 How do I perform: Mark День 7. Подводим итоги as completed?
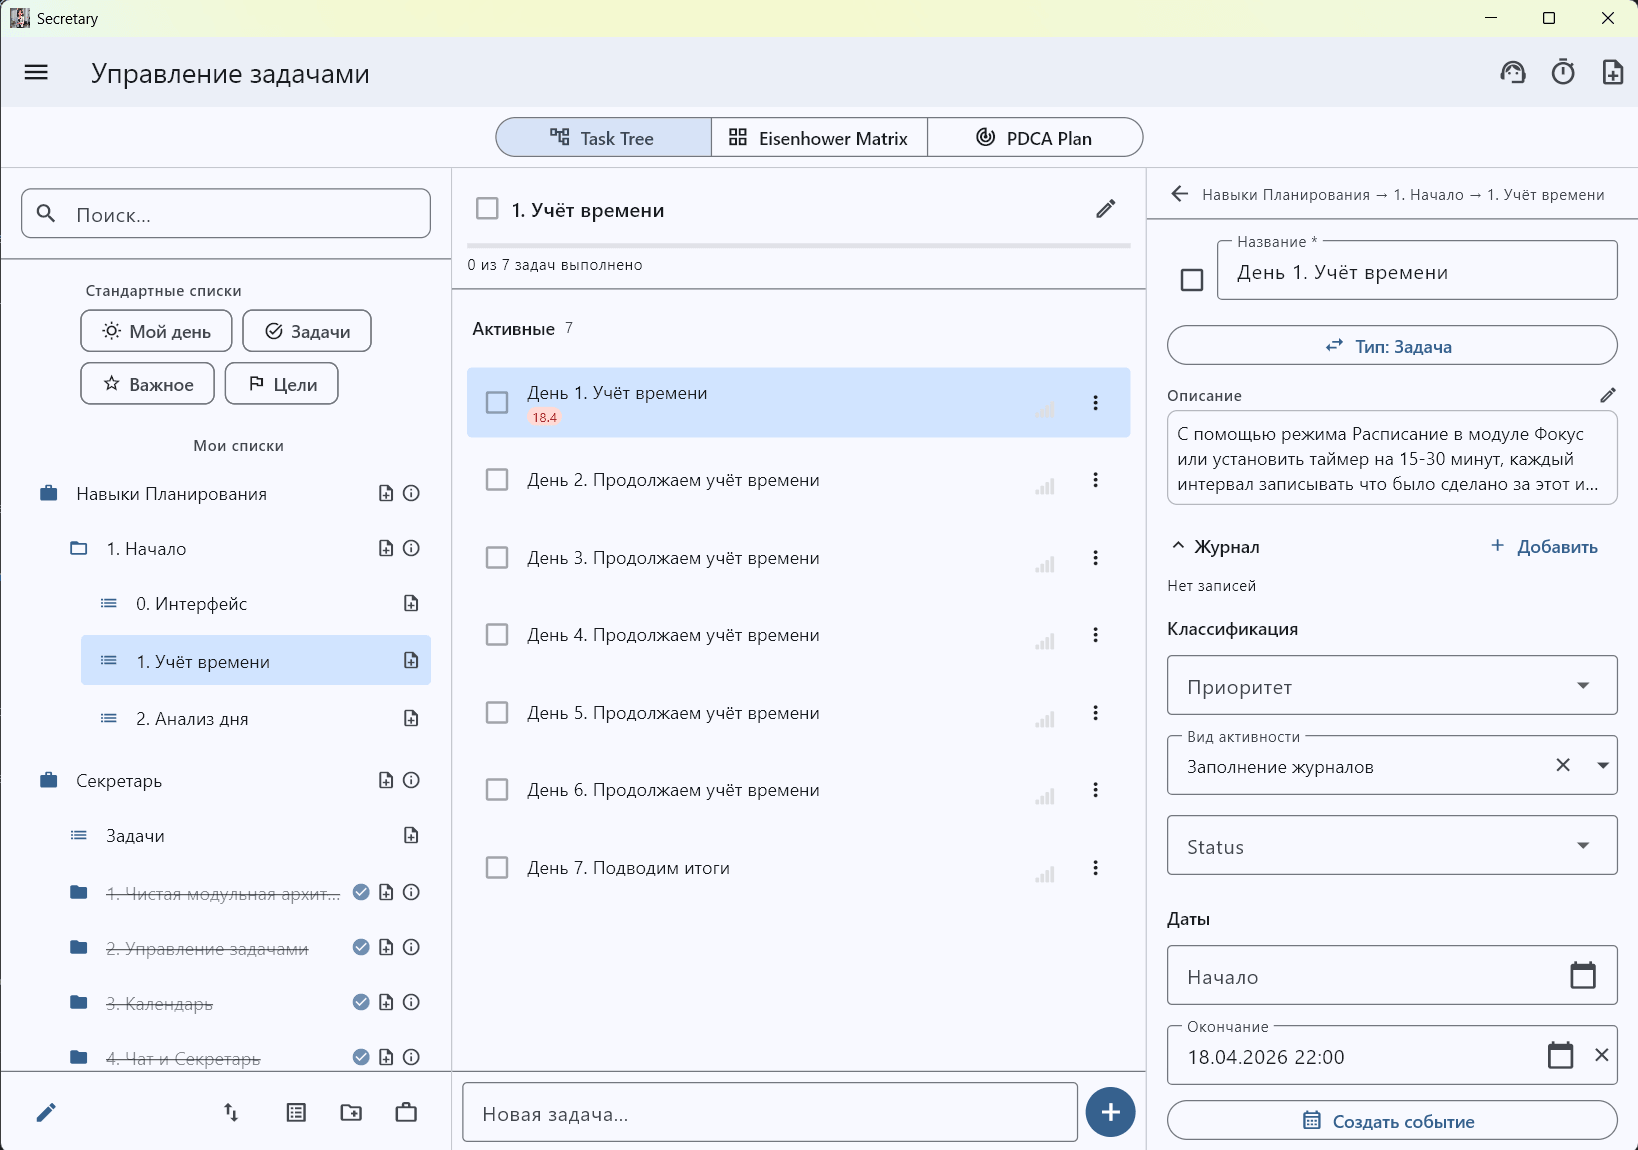(497, 868)
